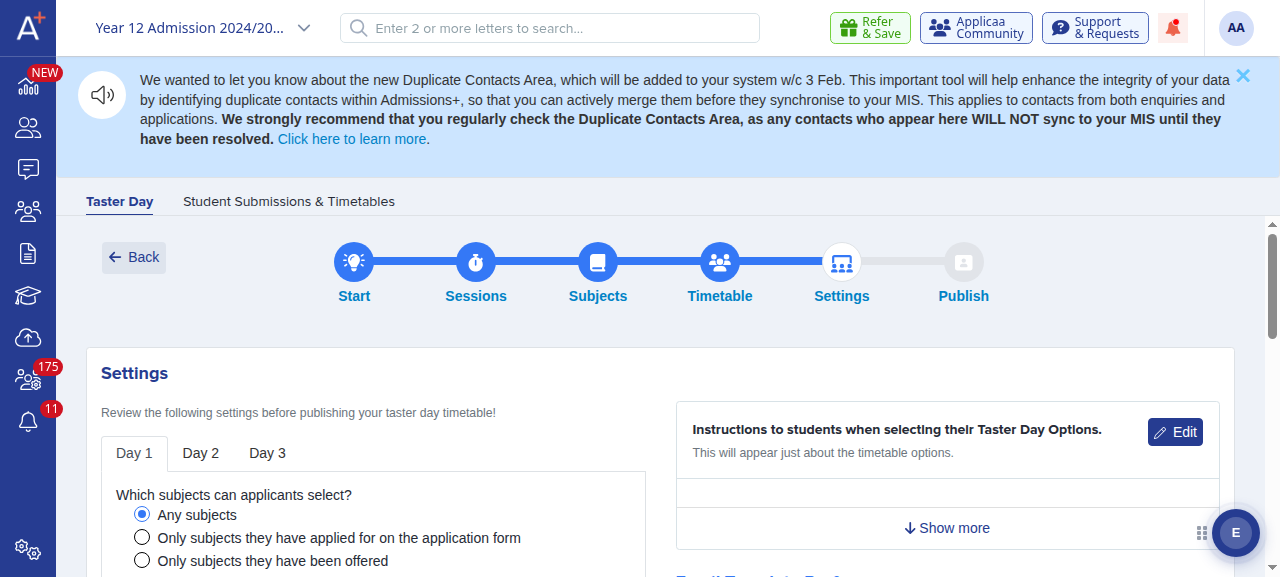The image size is (1280, 577).
Task: Open the cloud upload sidebar icon
Action: [x=28, y=338]
